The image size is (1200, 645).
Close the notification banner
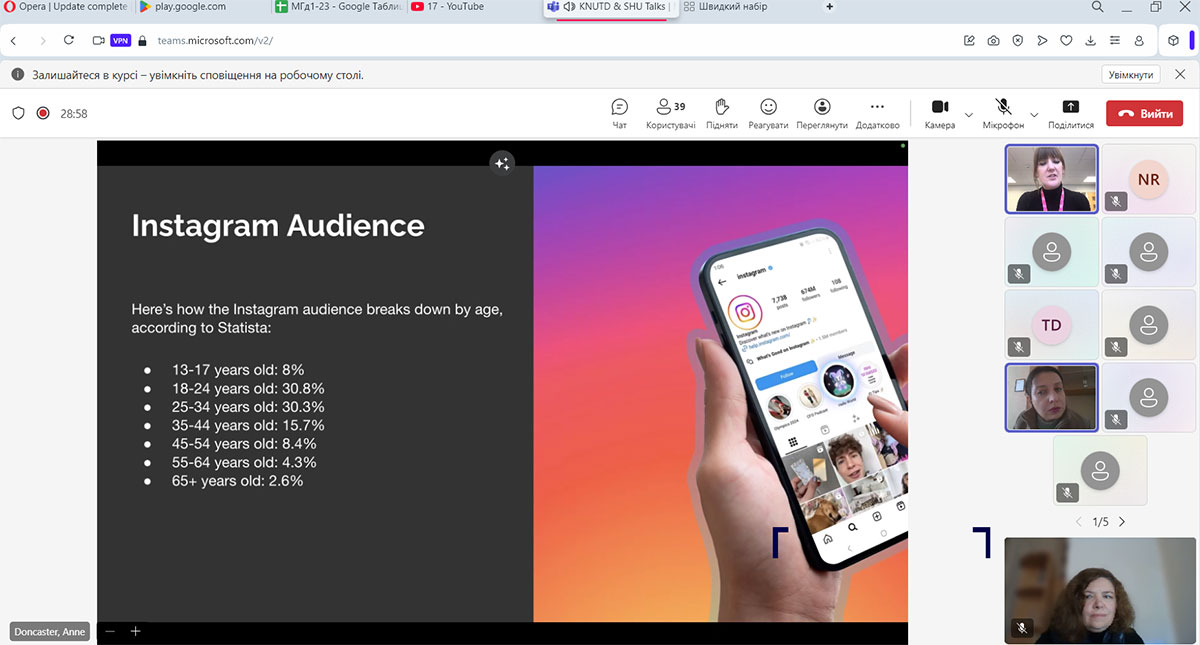coord(1179,75)
